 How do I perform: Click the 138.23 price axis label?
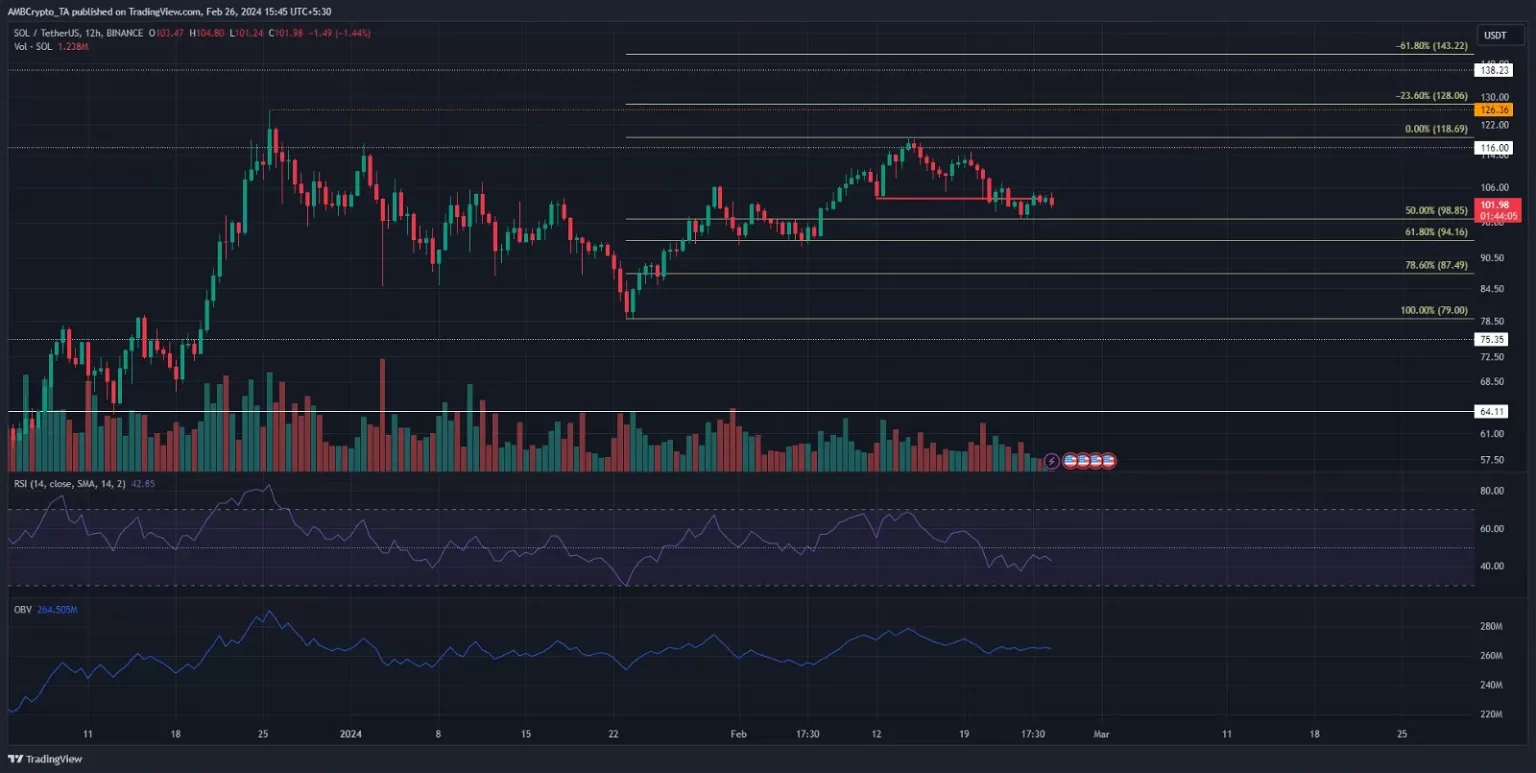coord(1493,70)
